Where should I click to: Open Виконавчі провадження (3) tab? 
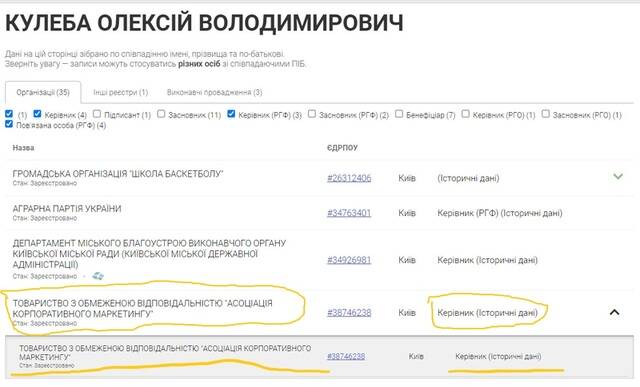click(214, 93)
